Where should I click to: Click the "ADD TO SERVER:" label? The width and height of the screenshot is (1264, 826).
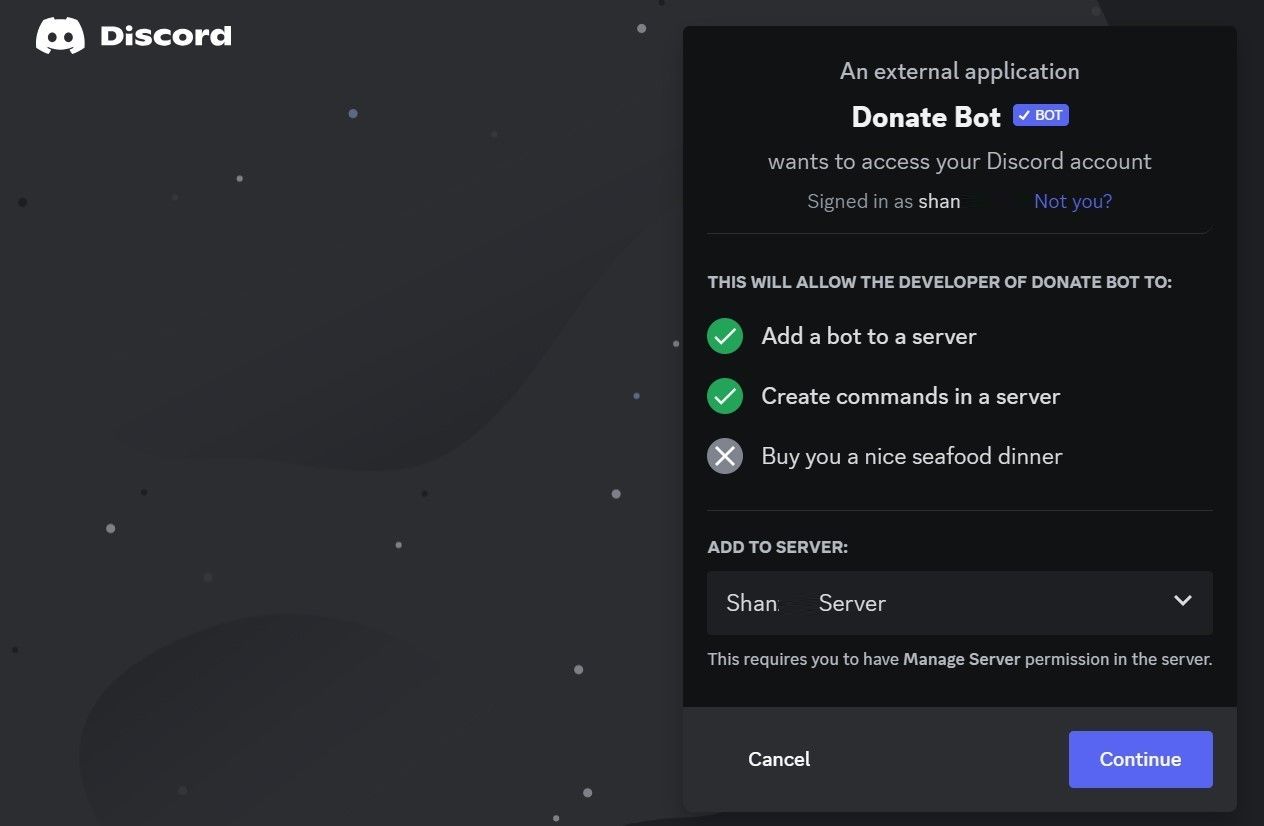click(x=777, y=548)
